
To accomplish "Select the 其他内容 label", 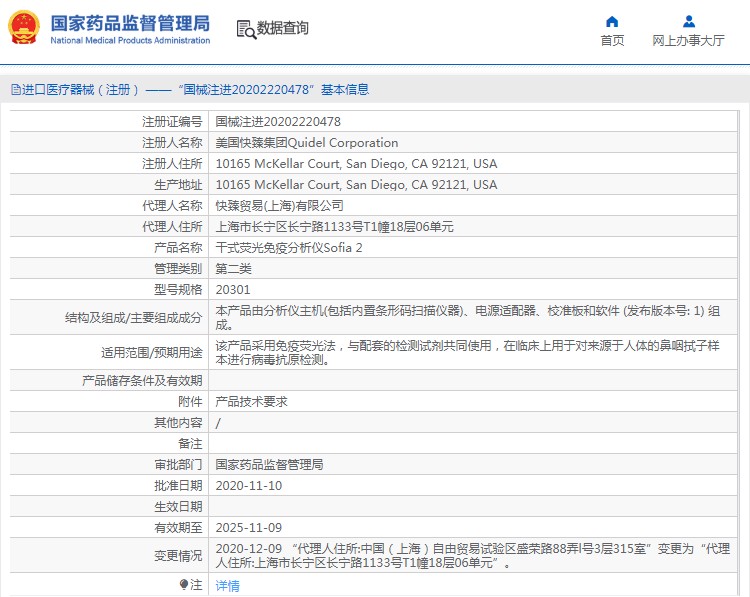I will 178,423.
